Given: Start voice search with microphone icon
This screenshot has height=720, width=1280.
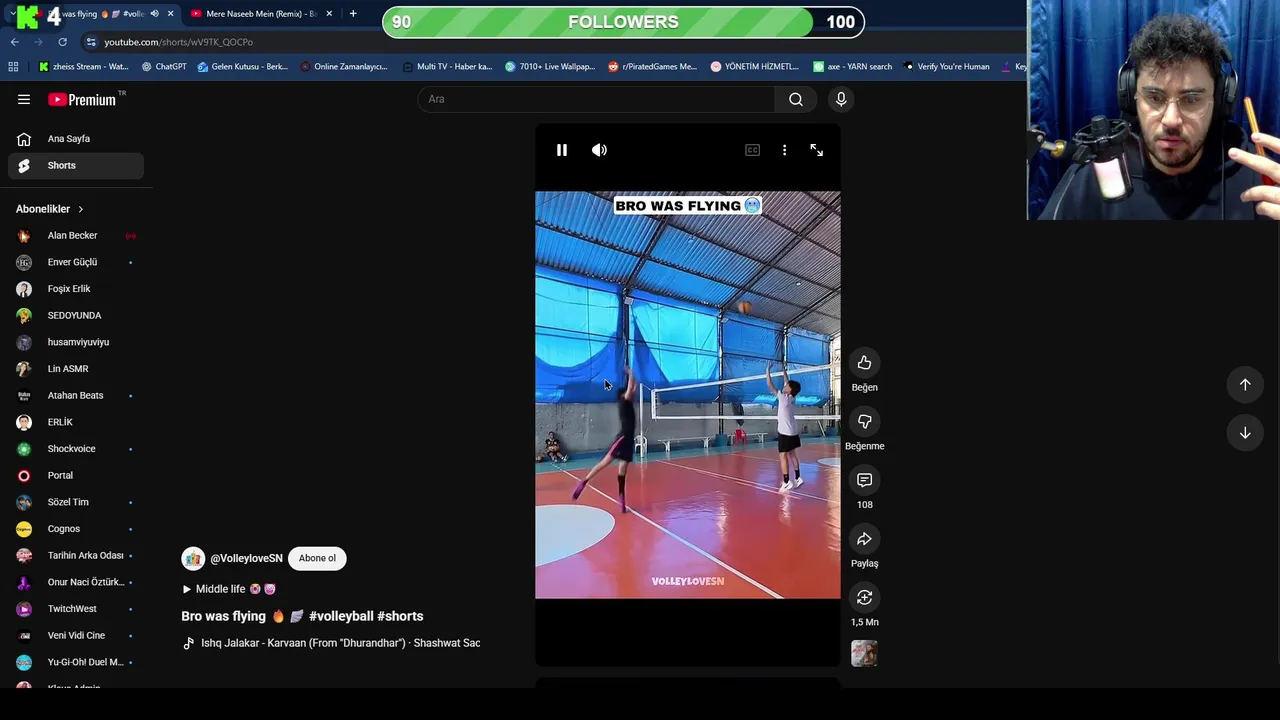Looking at the screenshot, I should tap(841, 99).
